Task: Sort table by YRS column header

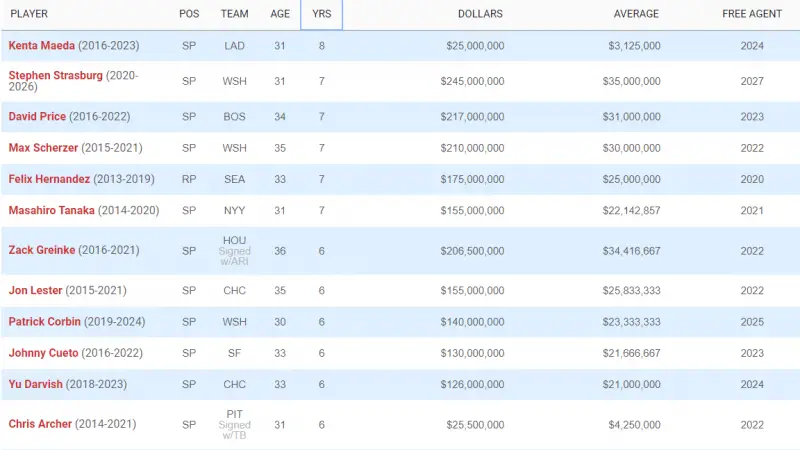Action: point(321,14)
